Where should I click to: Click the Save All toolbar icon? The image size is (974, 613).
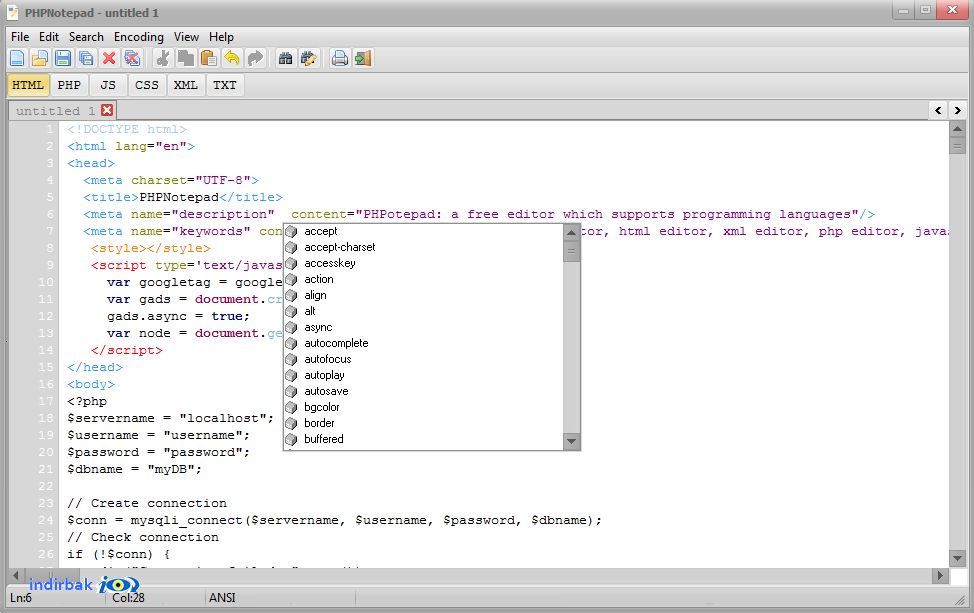pyautogui.click(x=86, y=58)
